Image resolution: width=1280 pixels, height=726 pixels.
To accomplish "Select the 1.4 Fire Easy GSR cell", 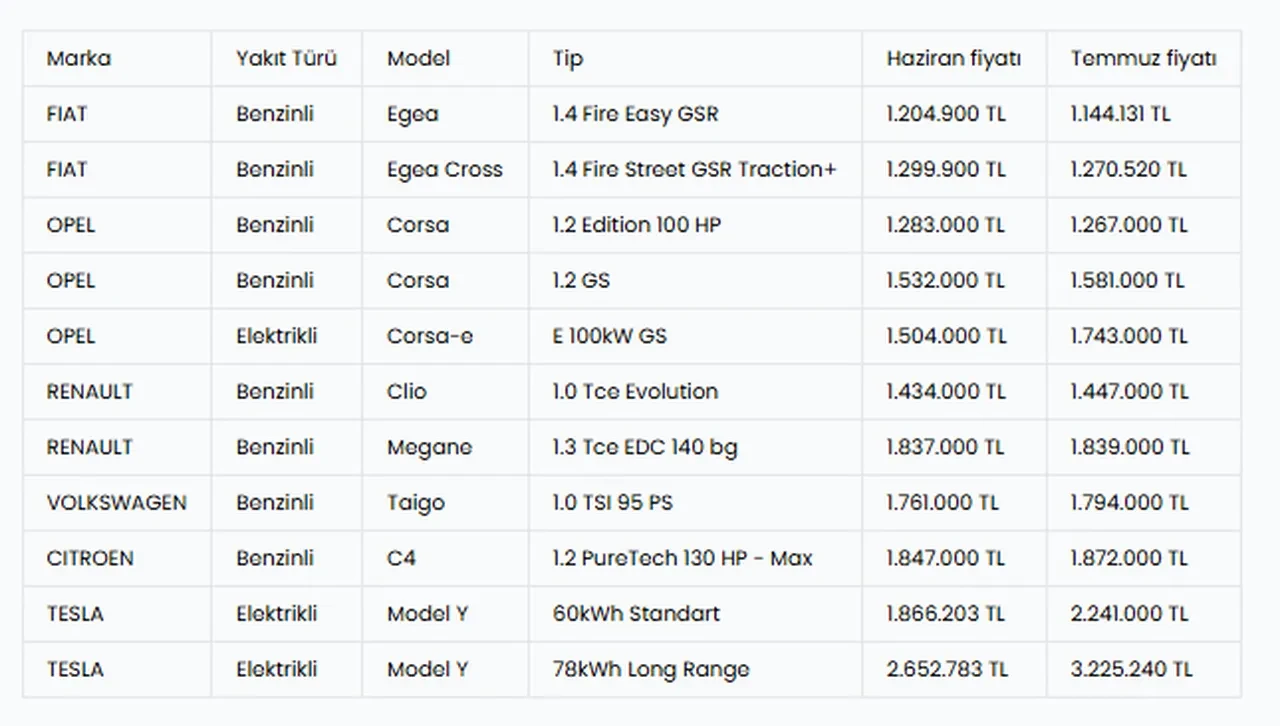I will point(635,114).
